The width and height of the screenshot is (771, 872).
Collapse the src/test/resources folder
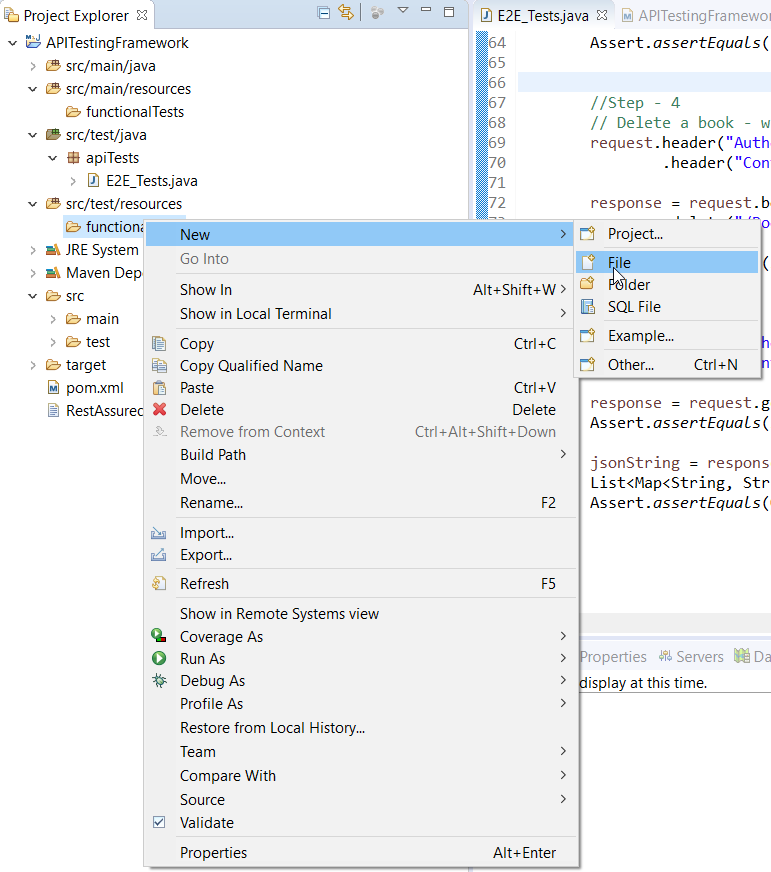click(x=33, y=204)
